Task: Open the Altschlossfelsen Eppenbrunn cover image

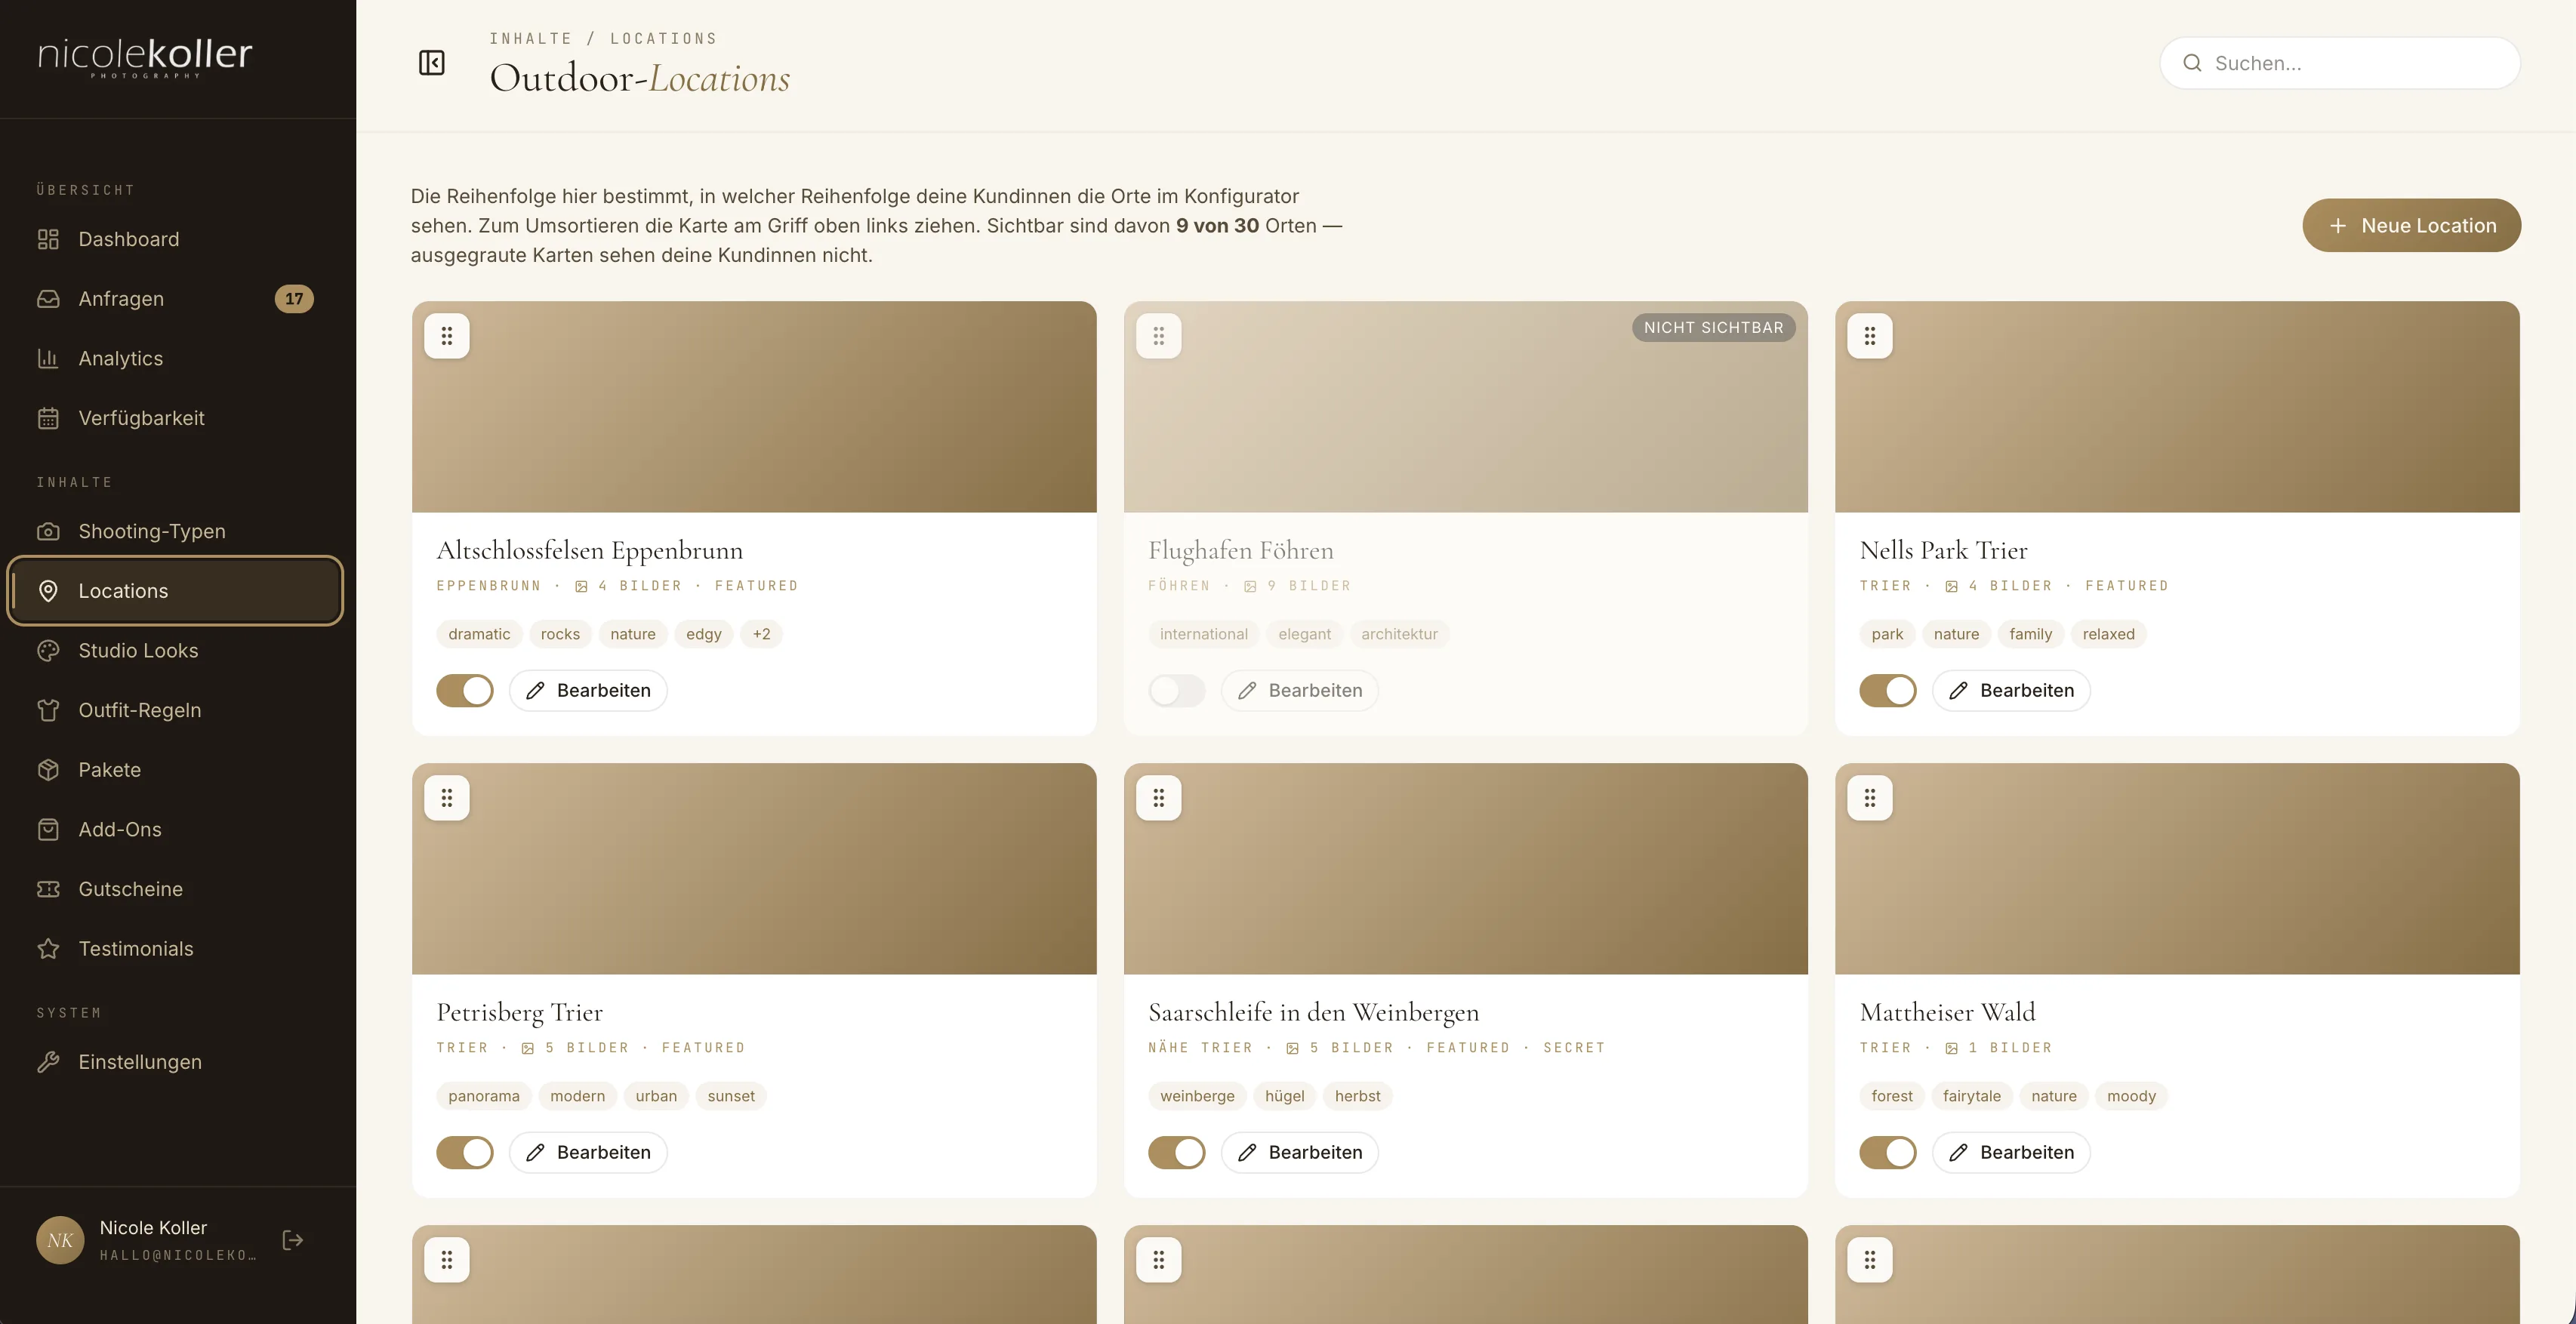Action: (x=754, y=407)
